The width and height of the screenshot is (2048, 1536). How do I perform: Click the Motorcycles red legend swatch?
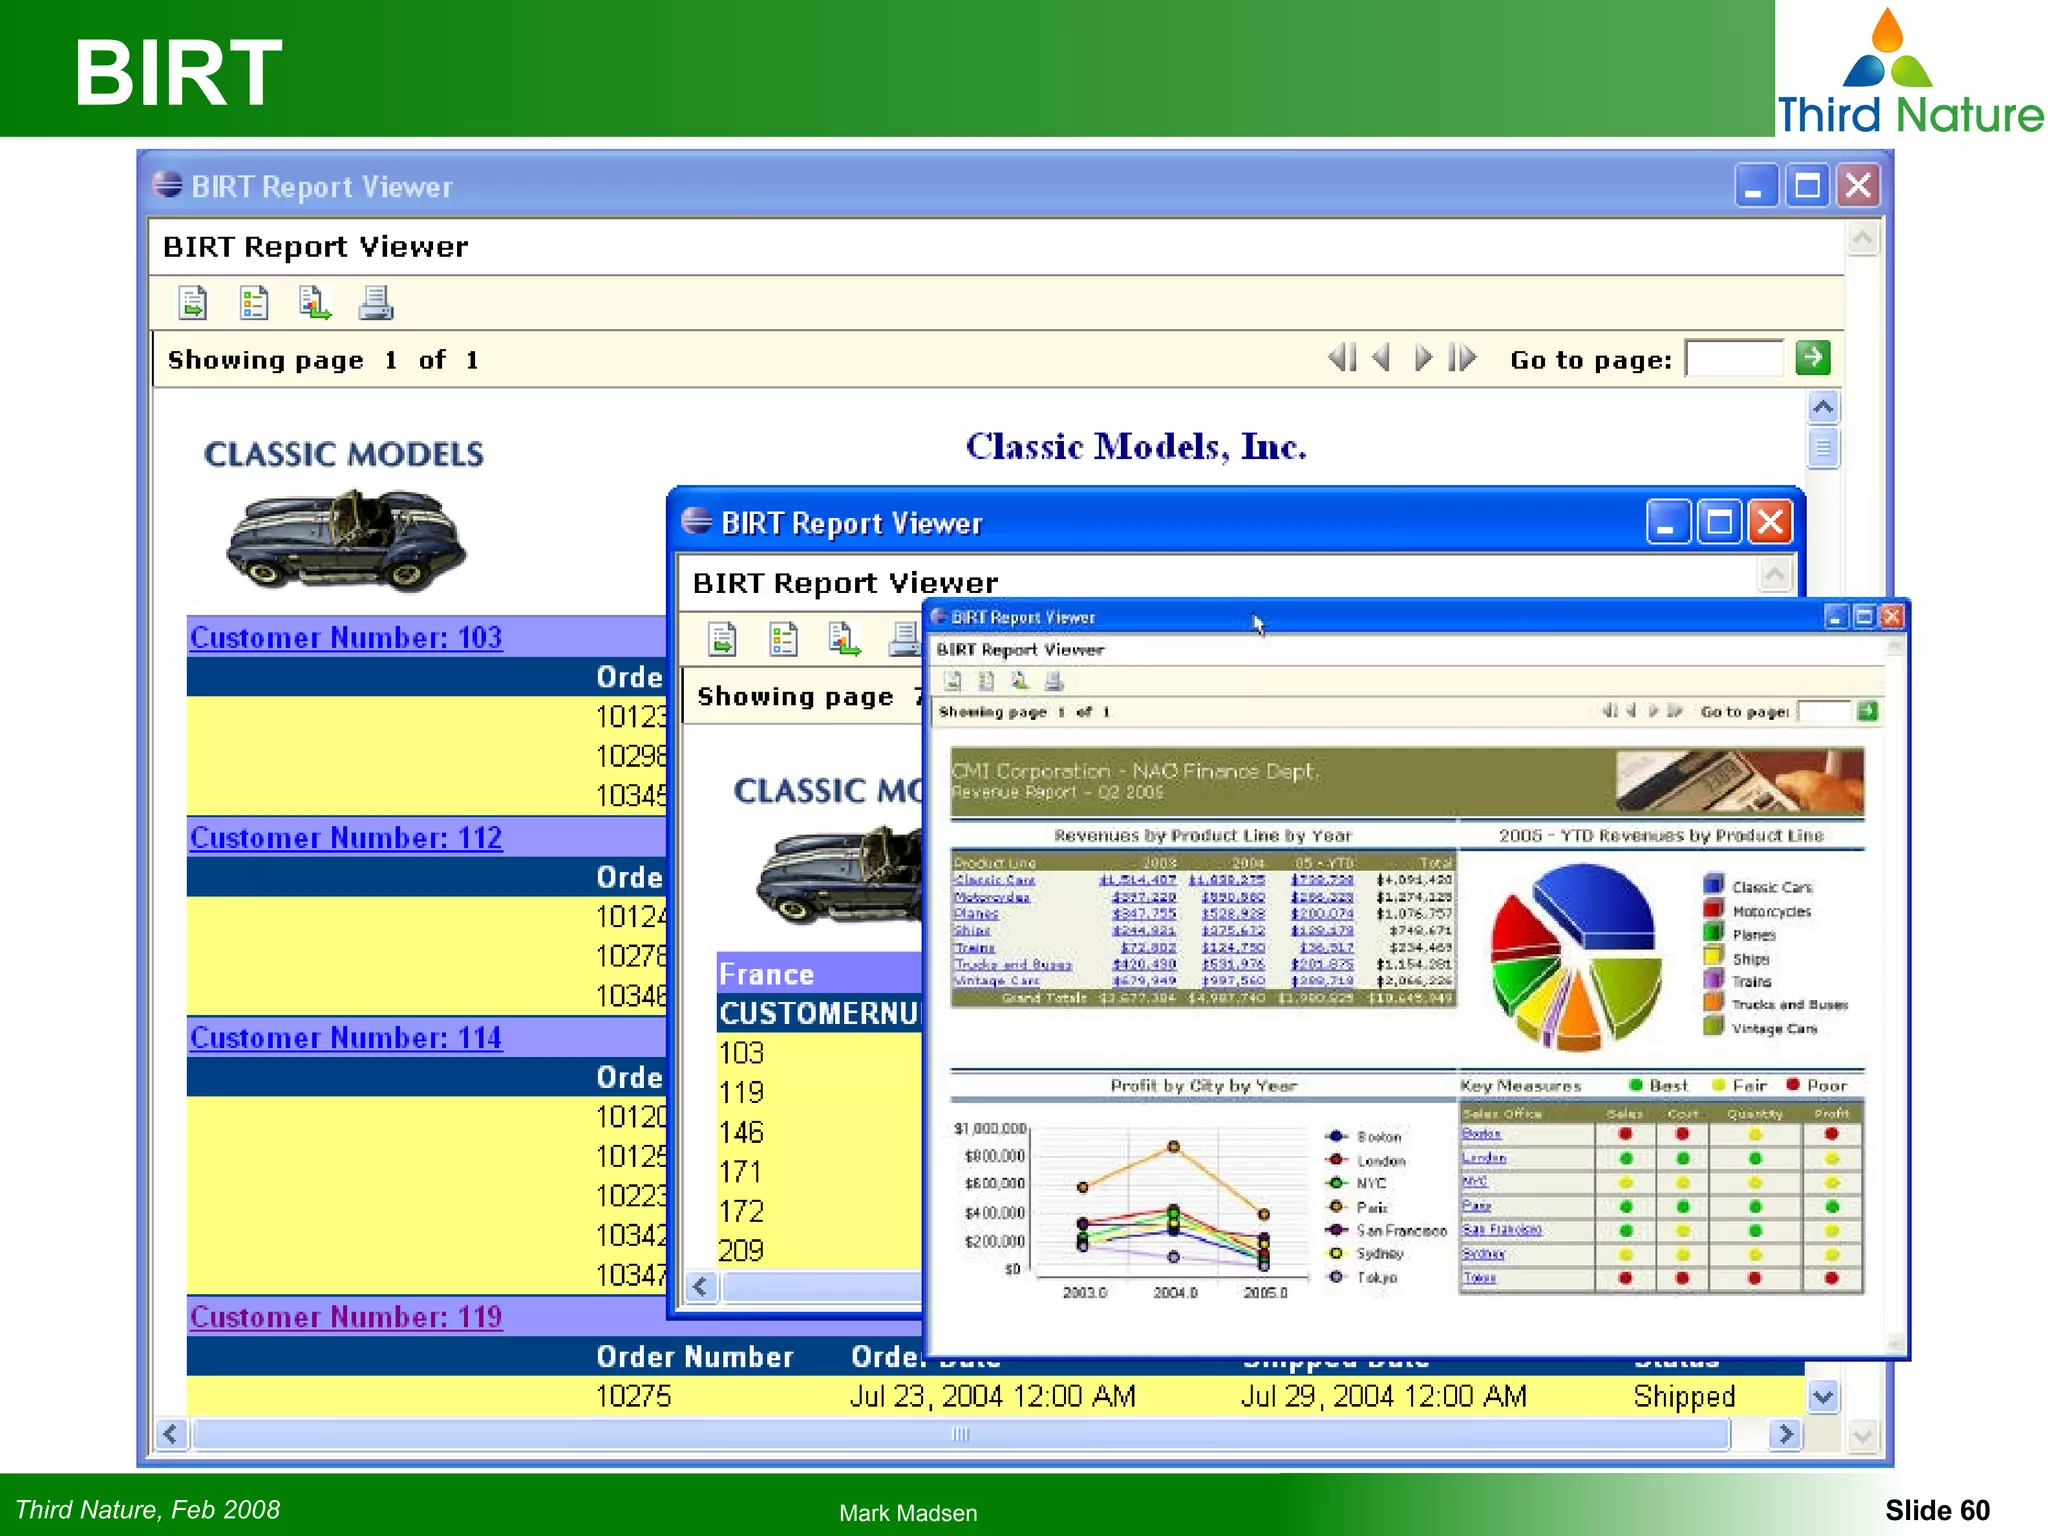[x=1713, y=909]
